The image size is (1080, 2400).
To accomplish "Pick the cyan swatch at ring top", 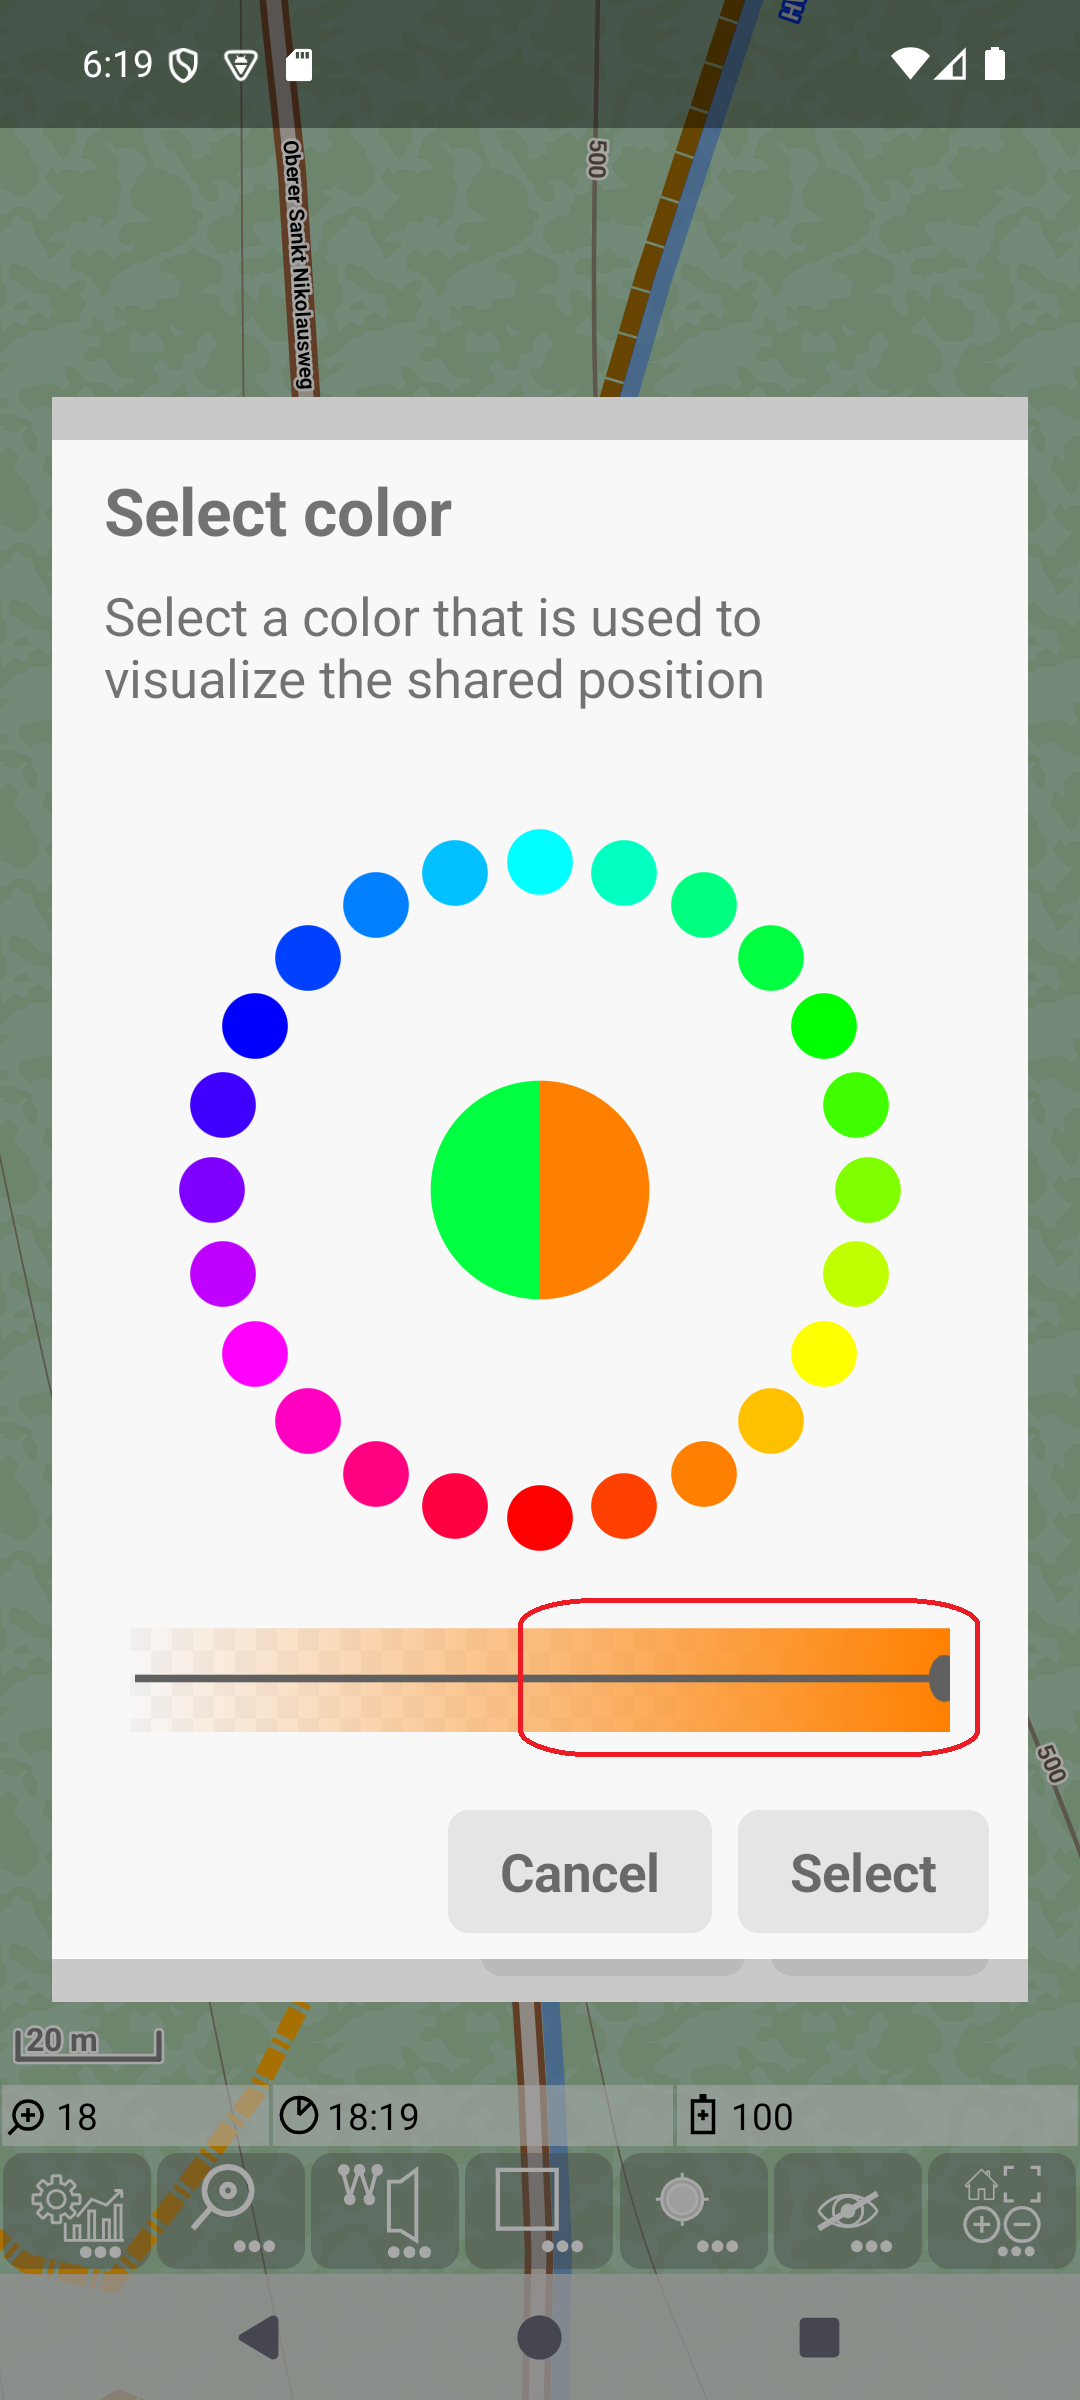I will coord(540,862).
